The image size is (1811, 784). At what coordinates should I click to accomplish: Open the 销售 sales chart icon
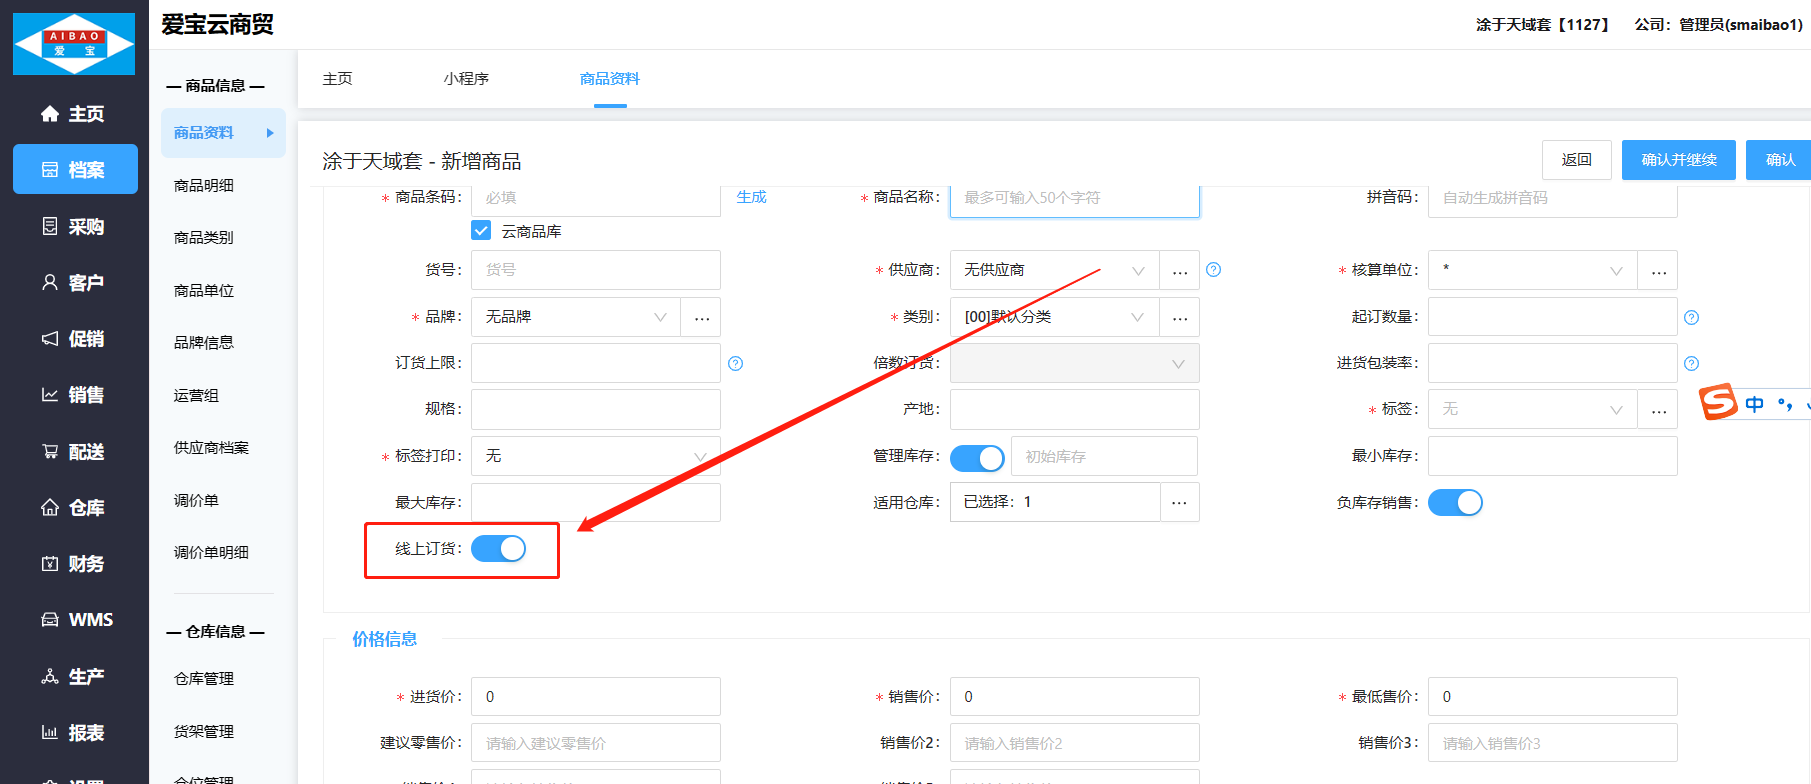(x=50, y=394)
